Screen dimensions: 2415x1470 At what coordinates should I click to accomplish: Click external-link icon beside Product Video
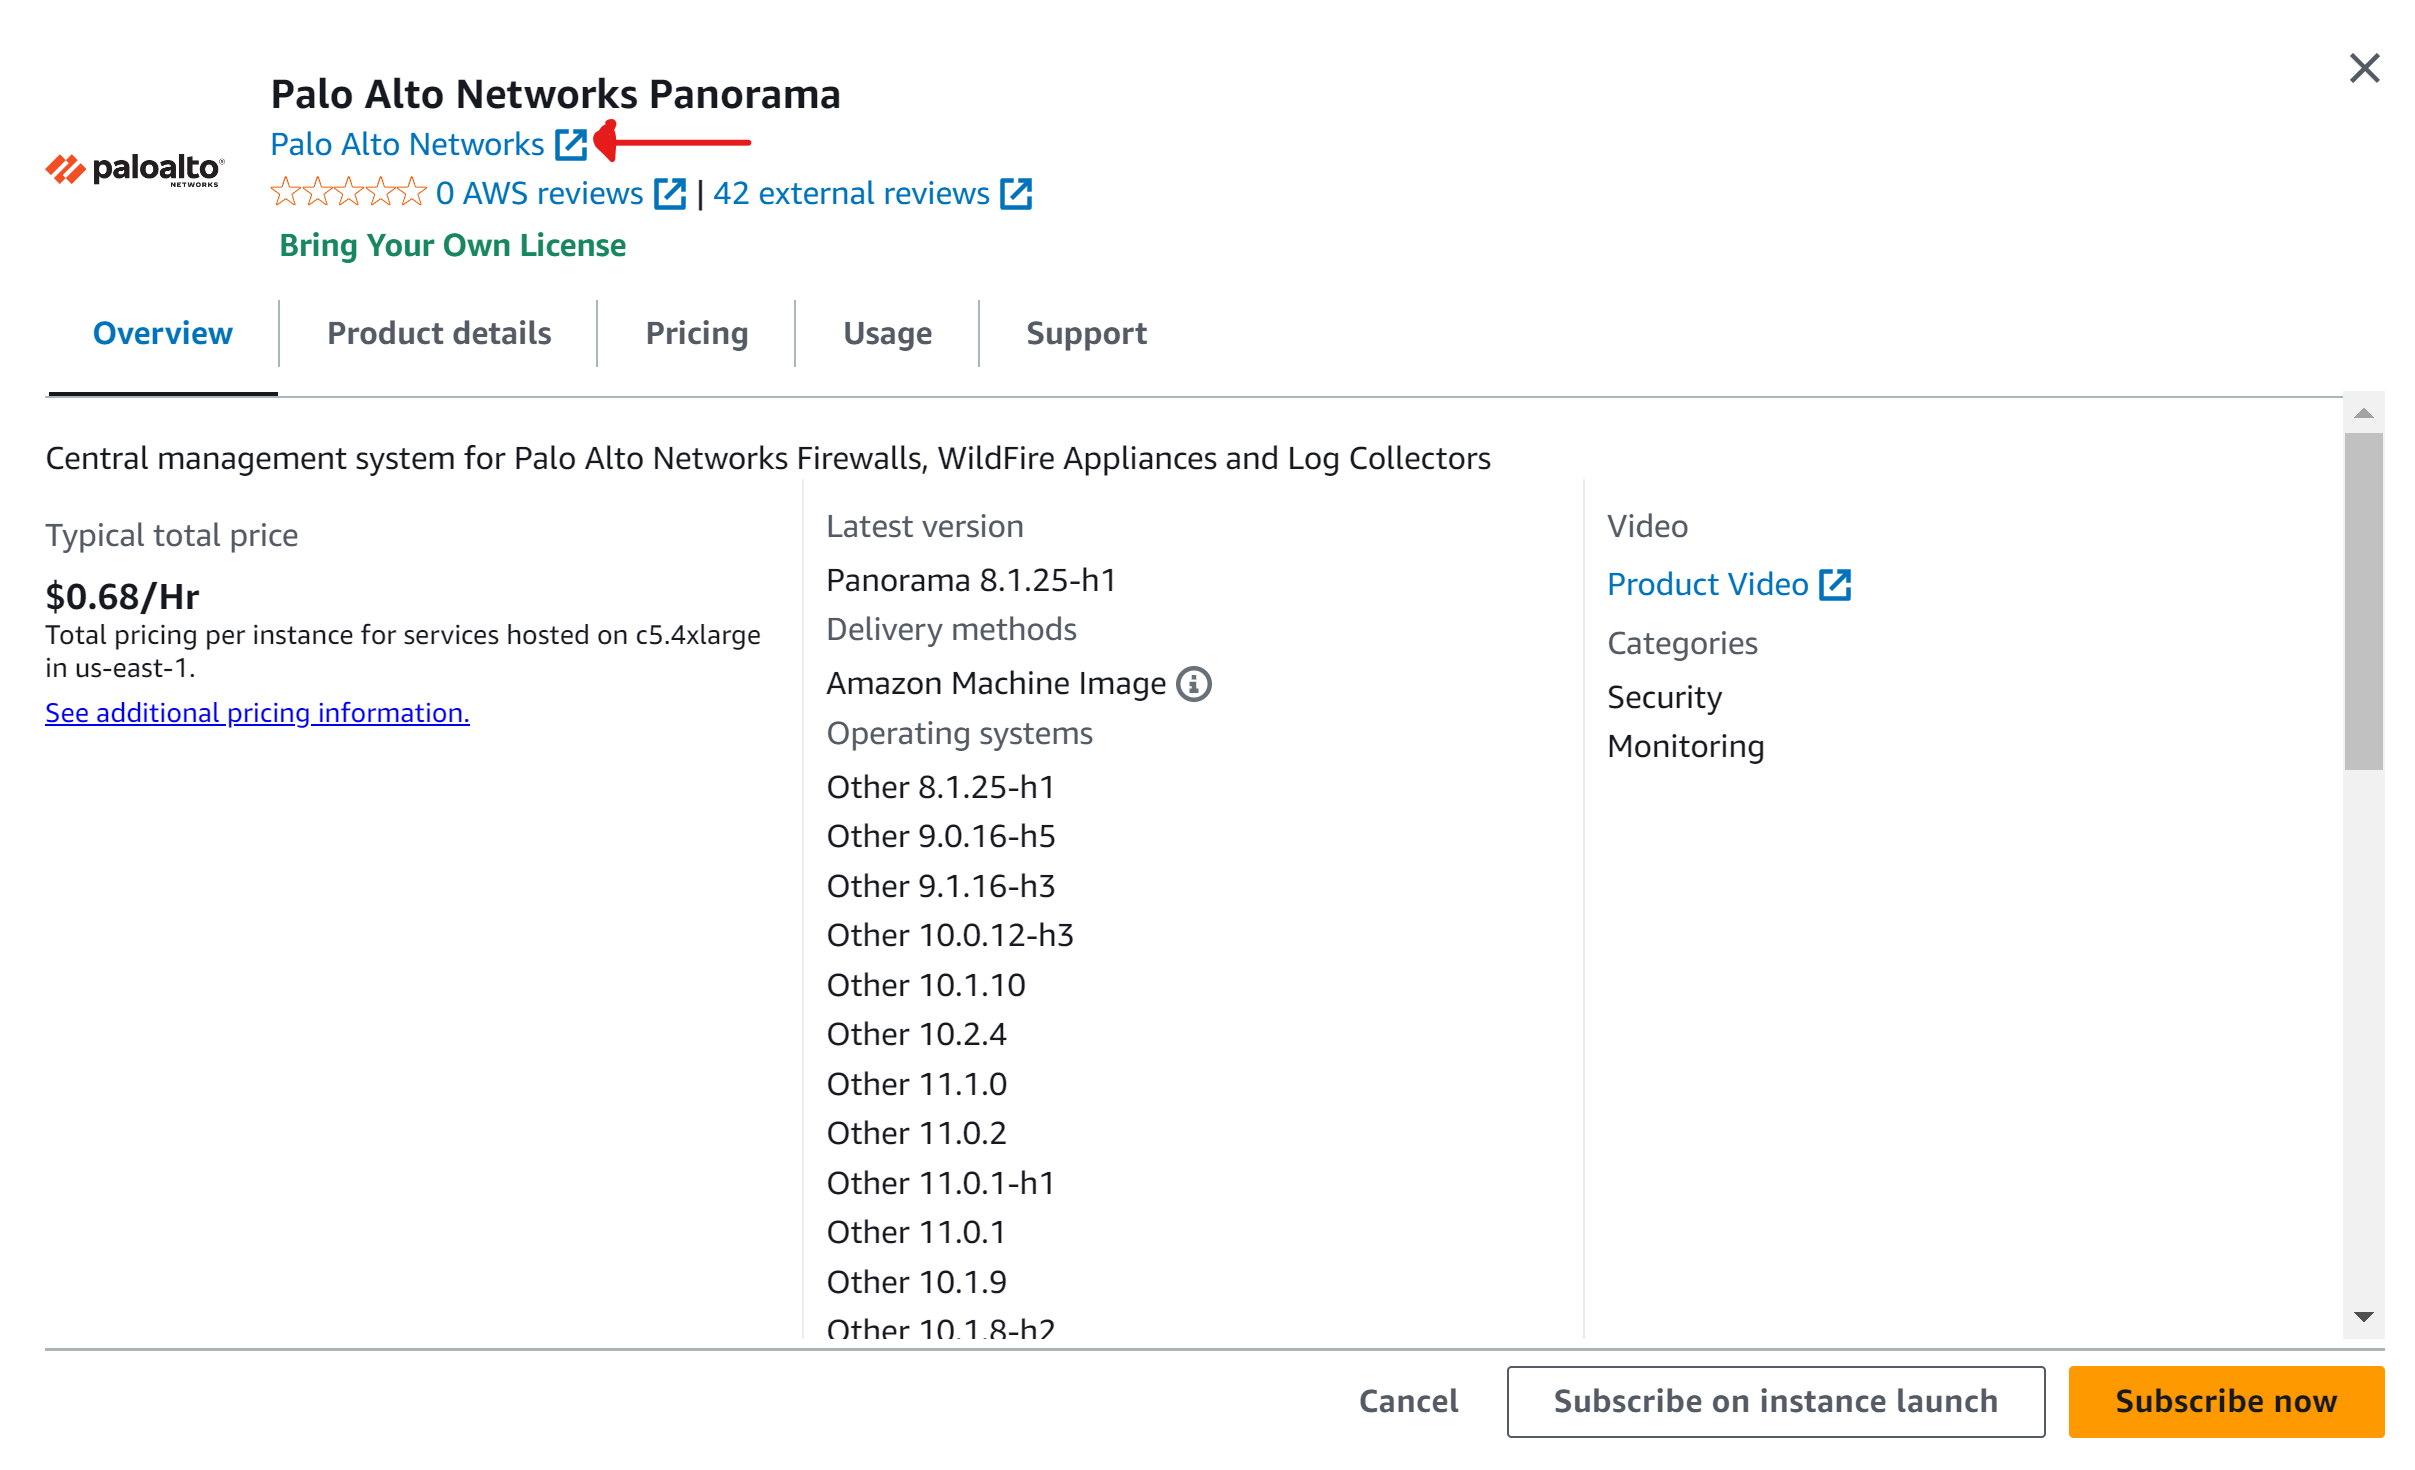1835,584
